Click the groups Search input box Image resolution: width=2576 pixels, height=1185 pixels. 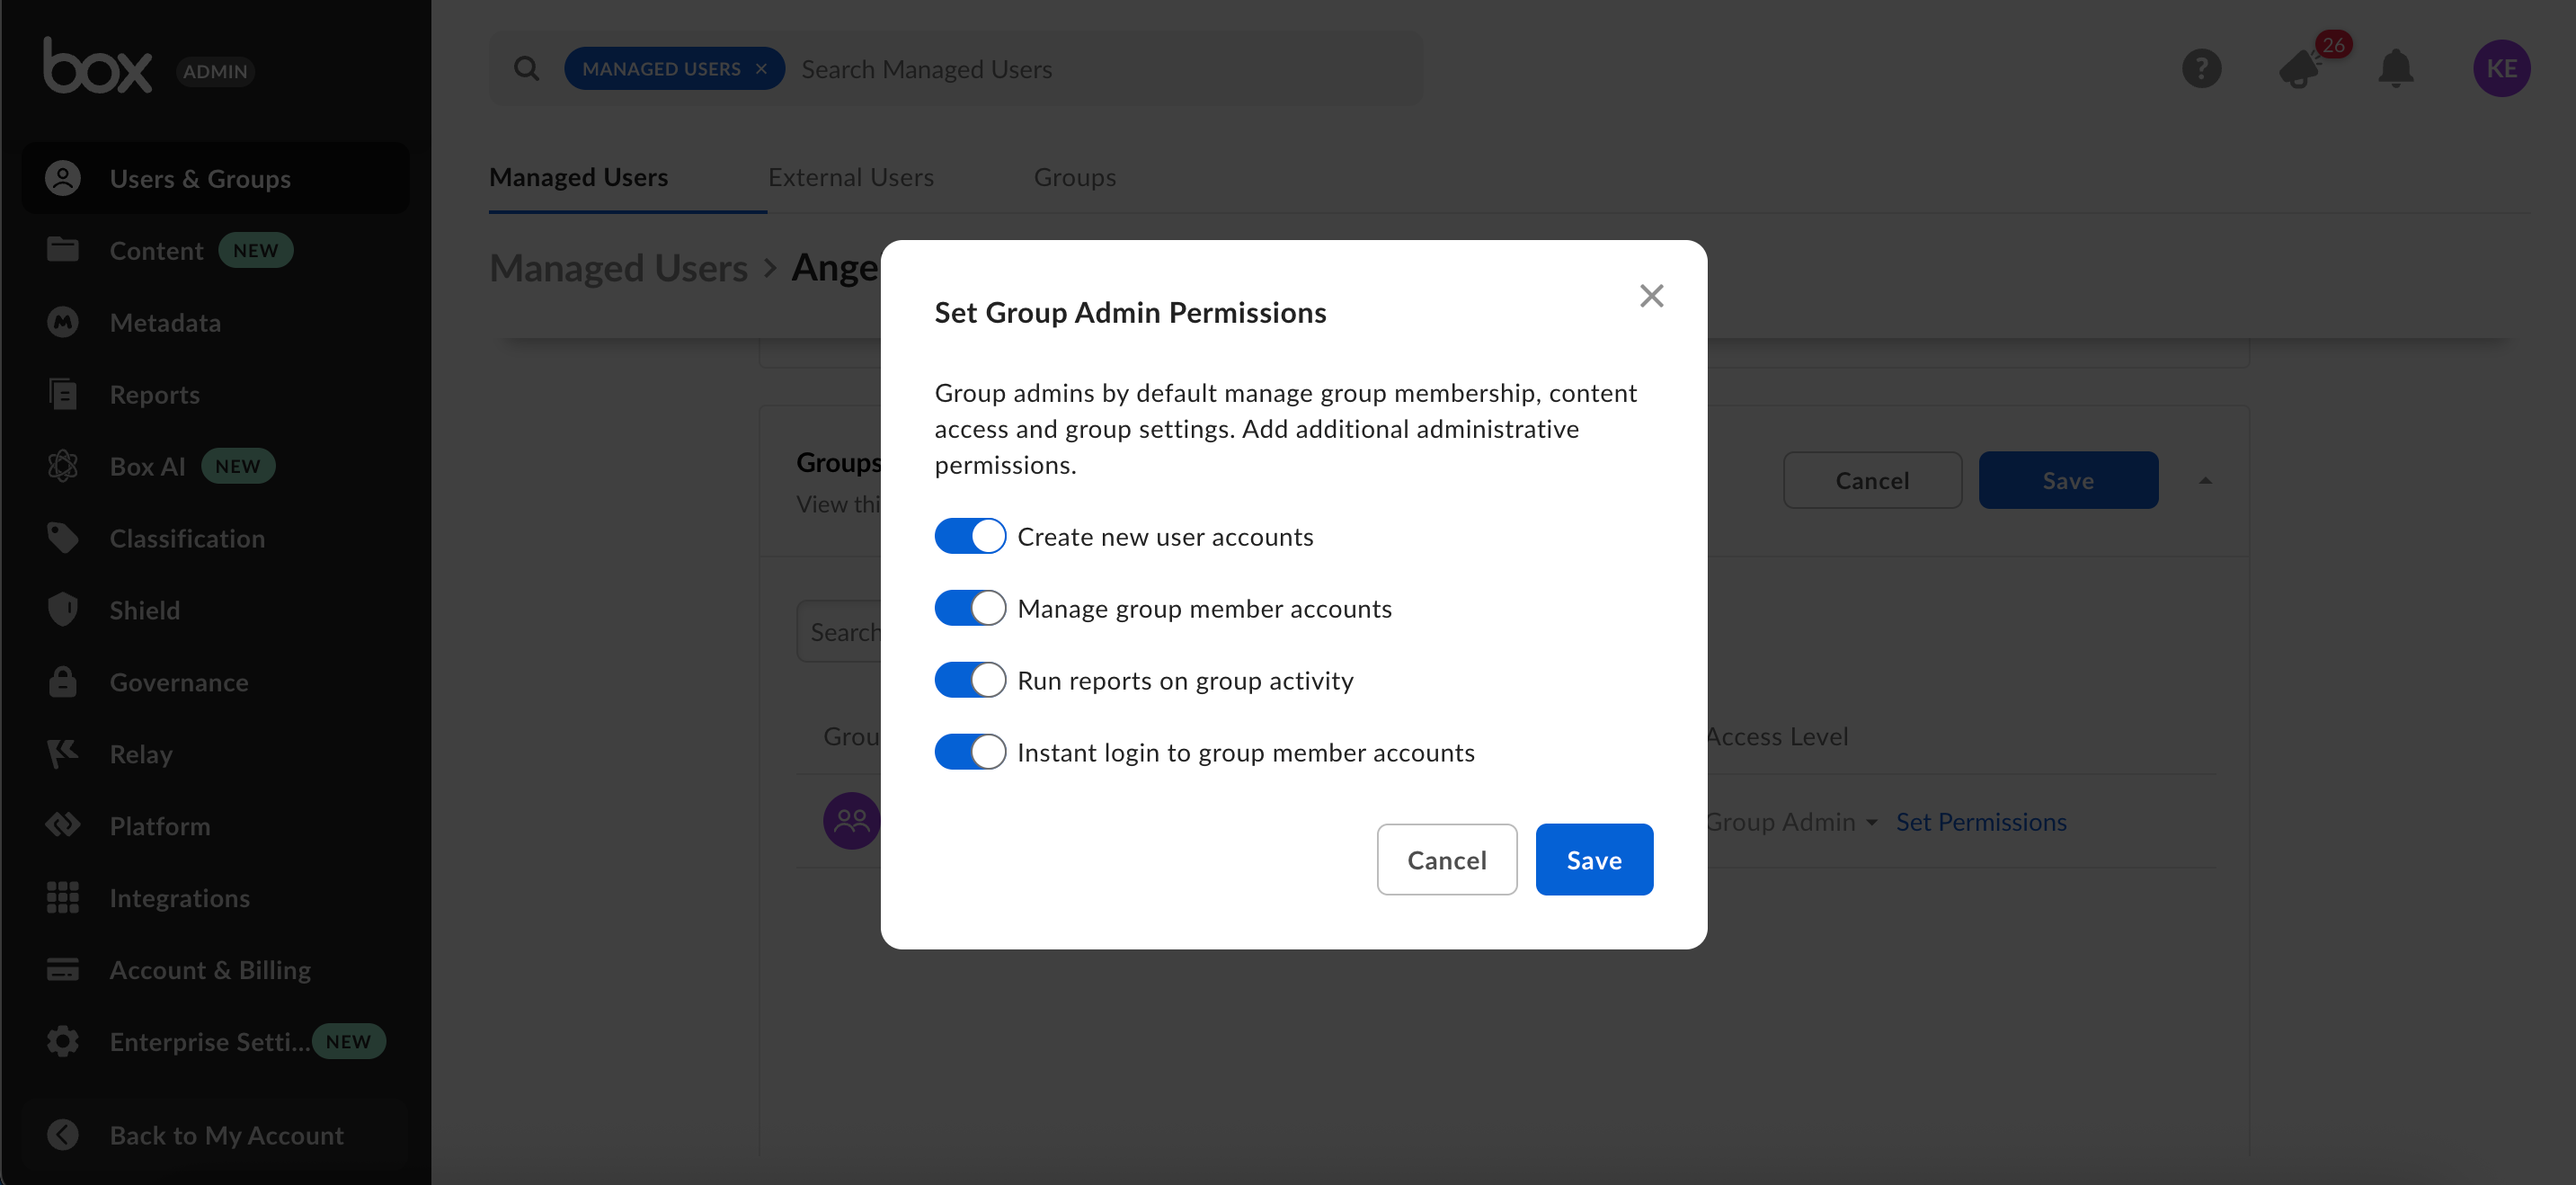point(839,631)
